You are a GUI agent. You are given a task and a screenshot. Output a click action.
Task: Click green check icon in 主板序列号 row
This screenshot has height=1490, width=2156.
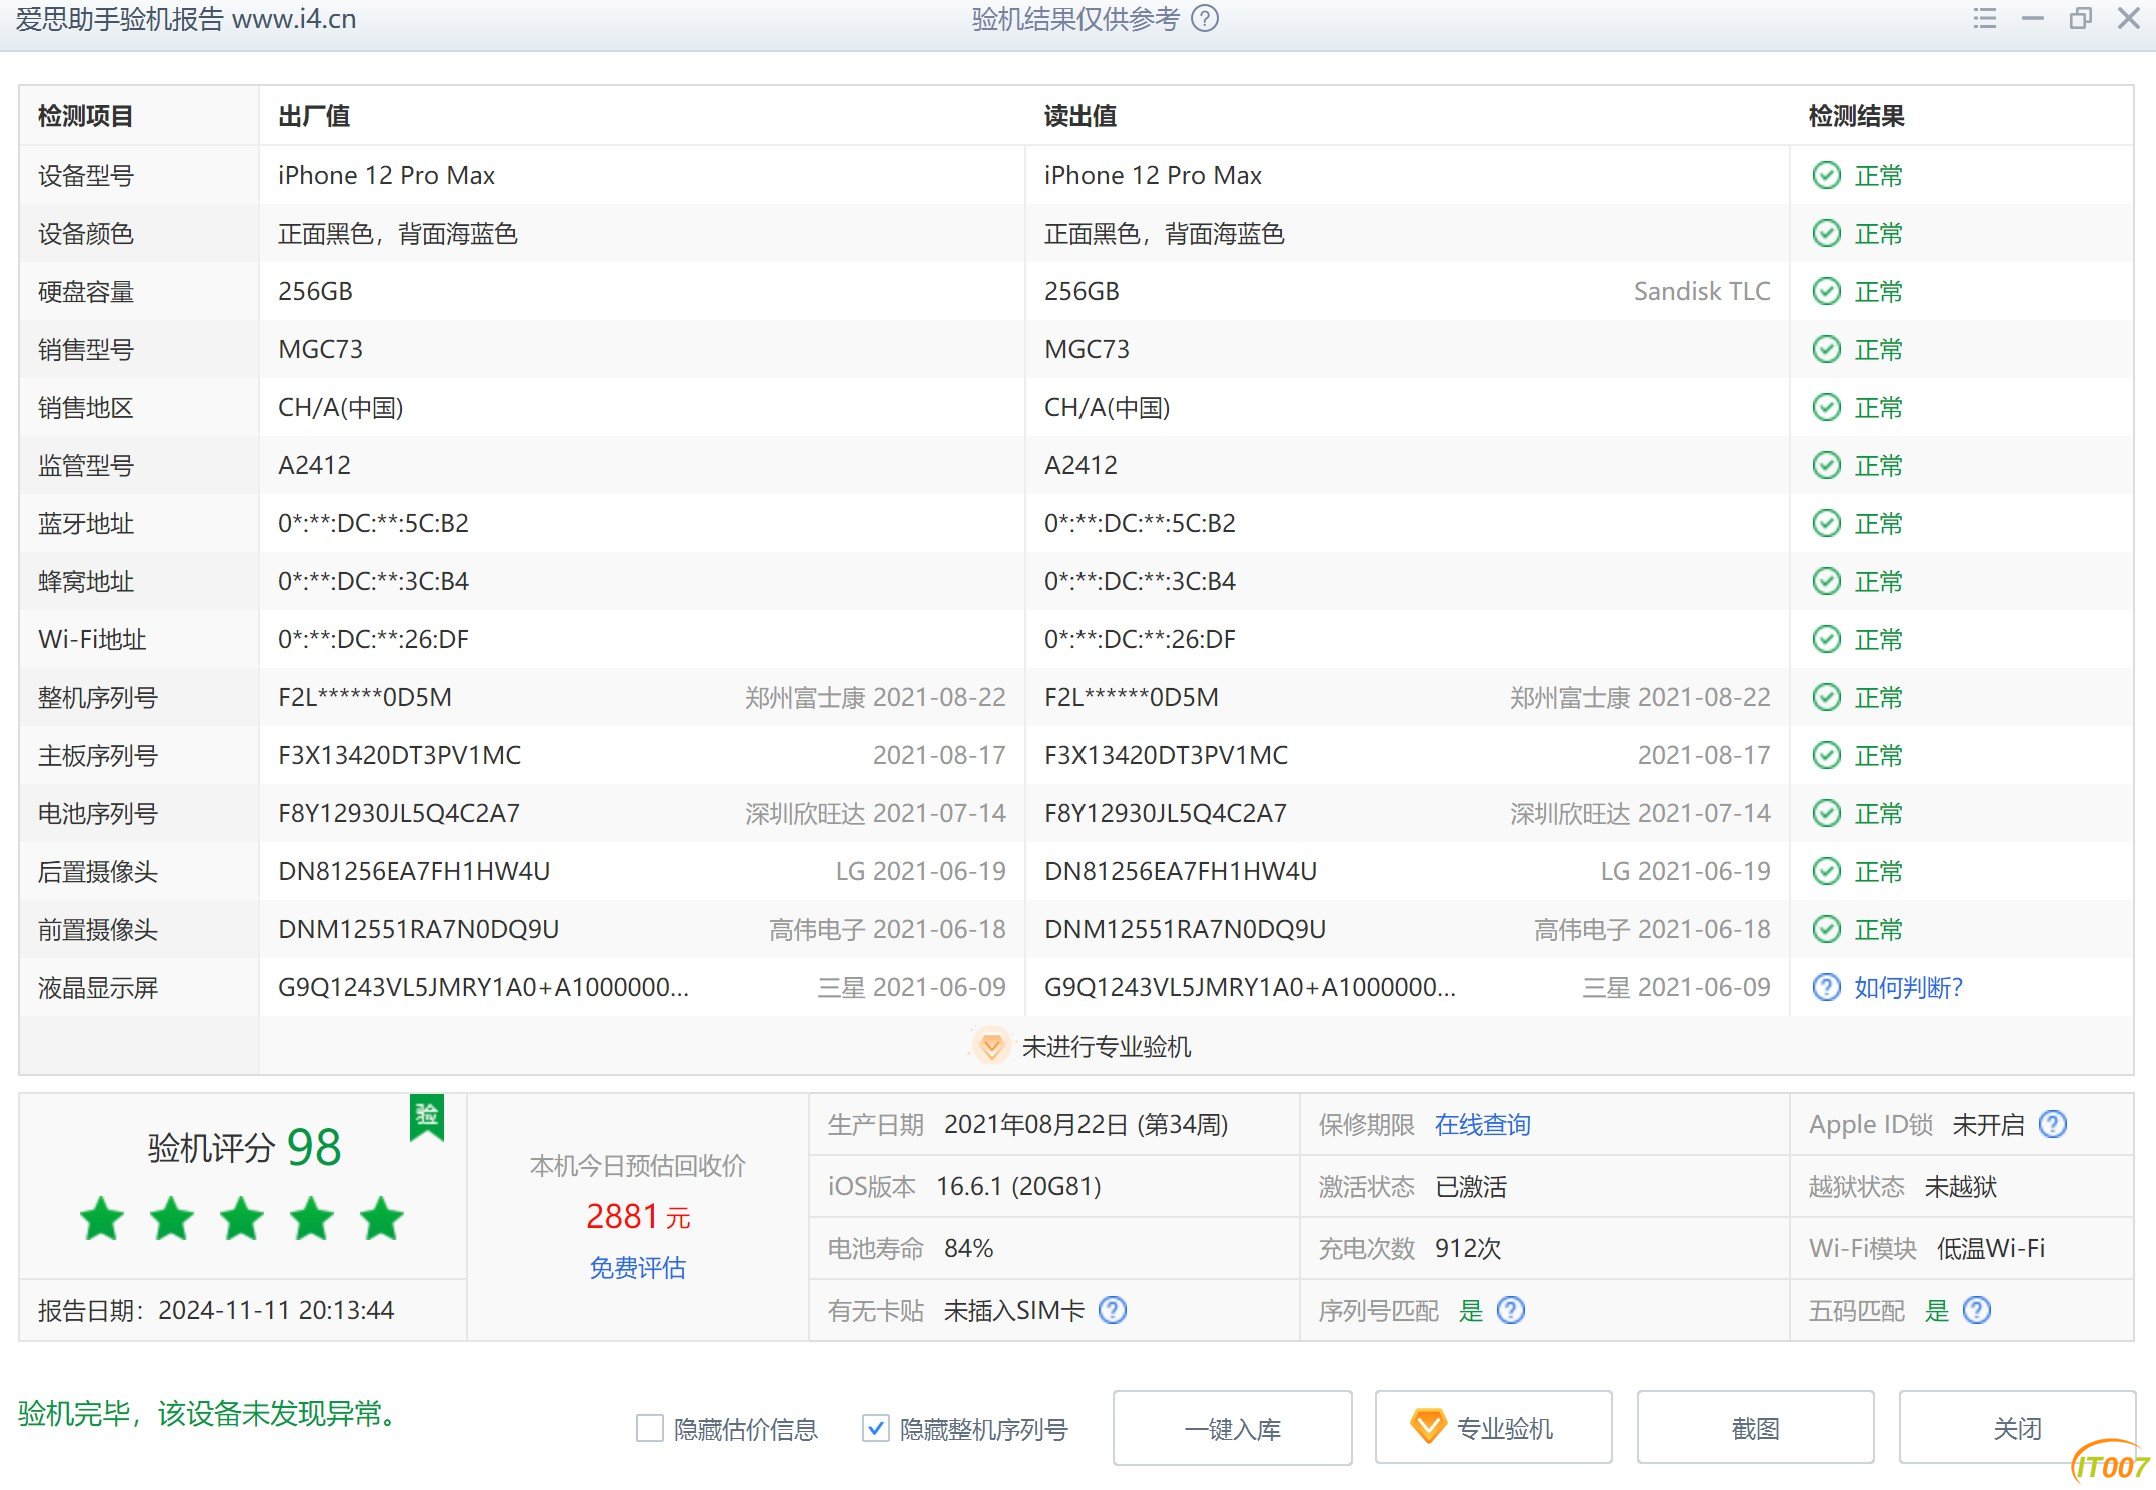1826,756
